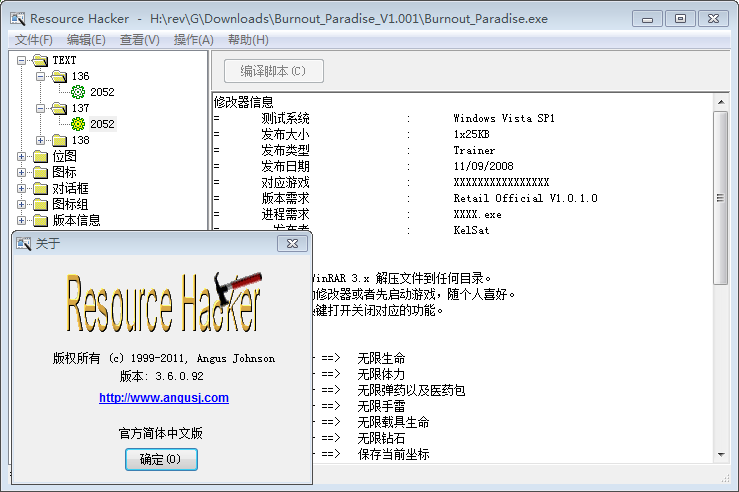Open the 查看(V) menu
The image size is (739, 492).
[x=140, y=40]
